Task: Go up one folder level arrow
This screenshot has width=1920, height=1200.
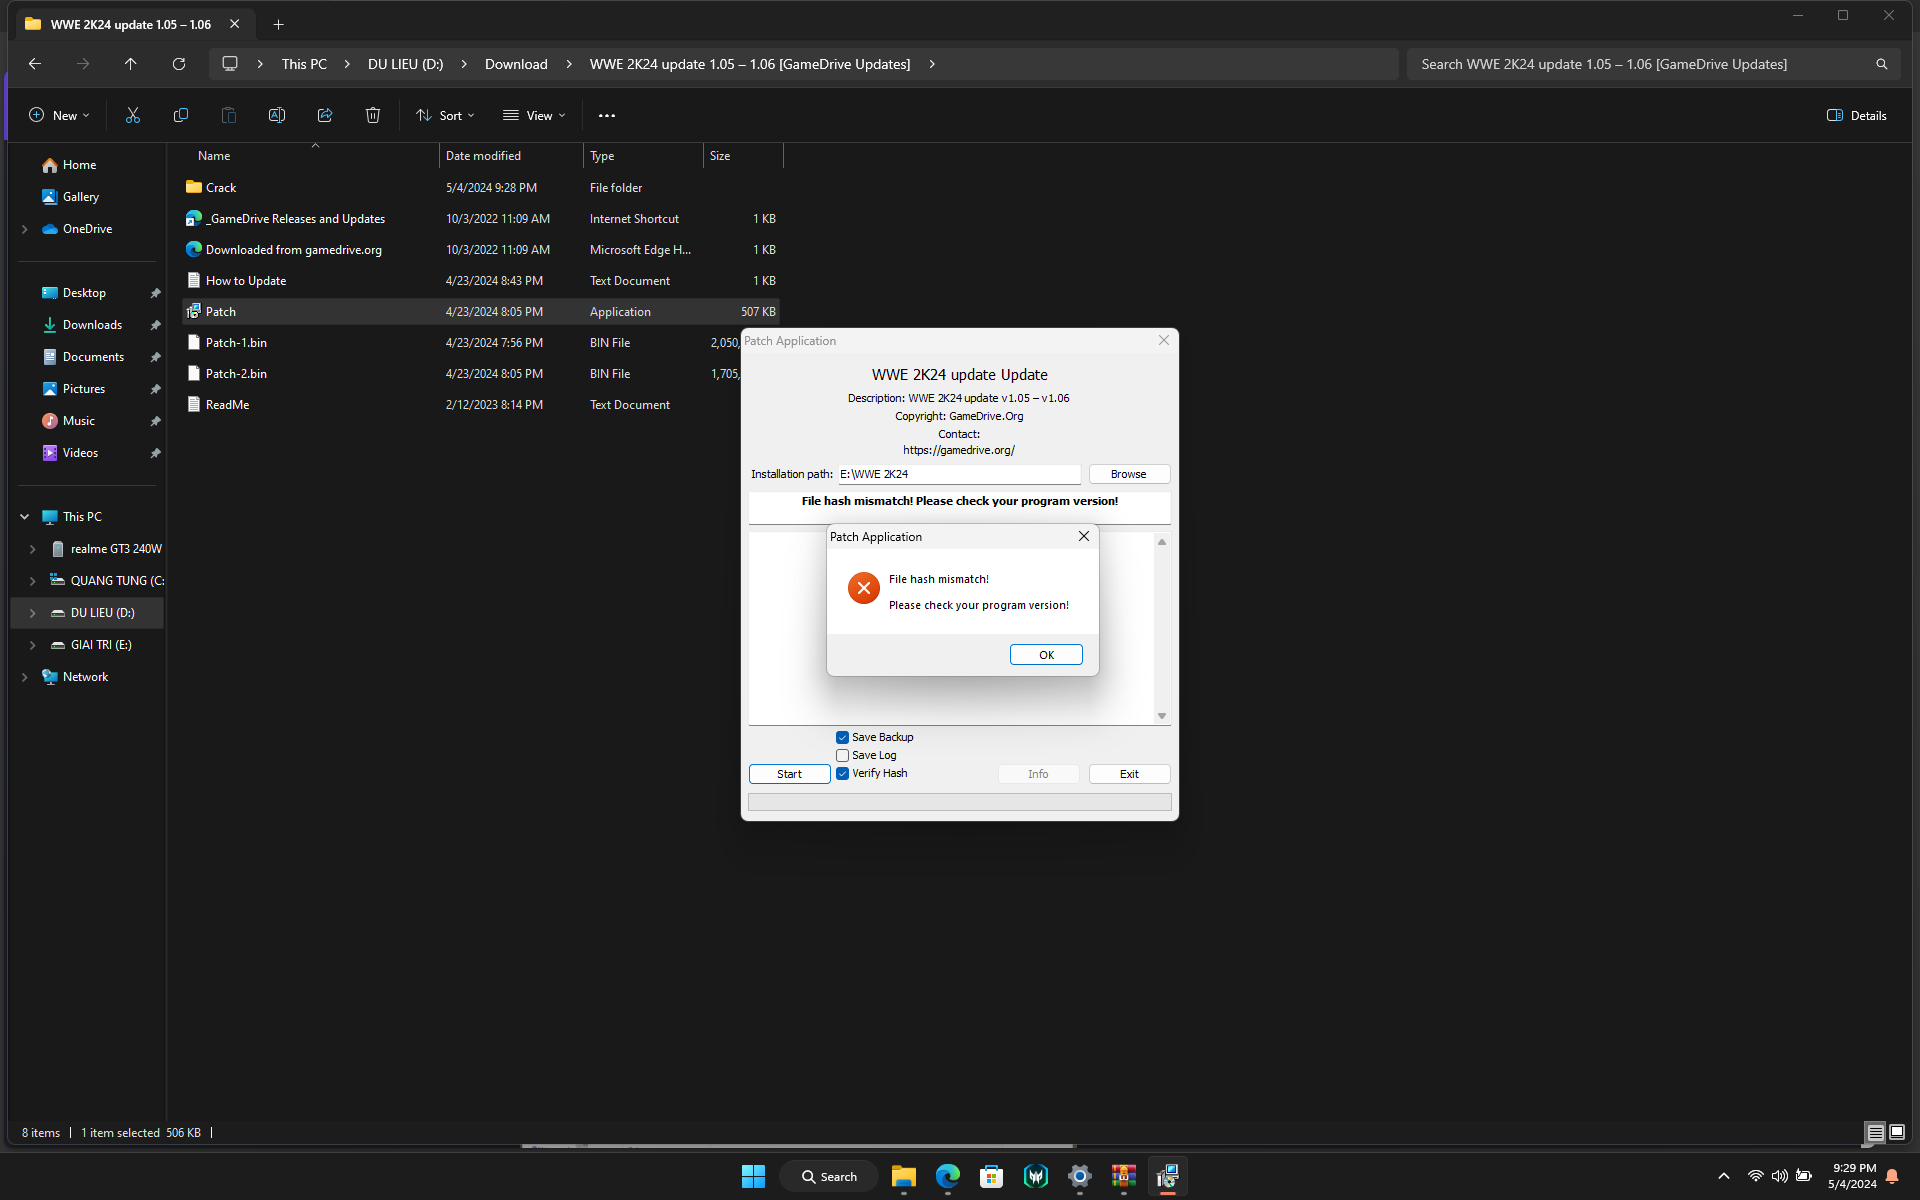Action: tap(131, 64)
